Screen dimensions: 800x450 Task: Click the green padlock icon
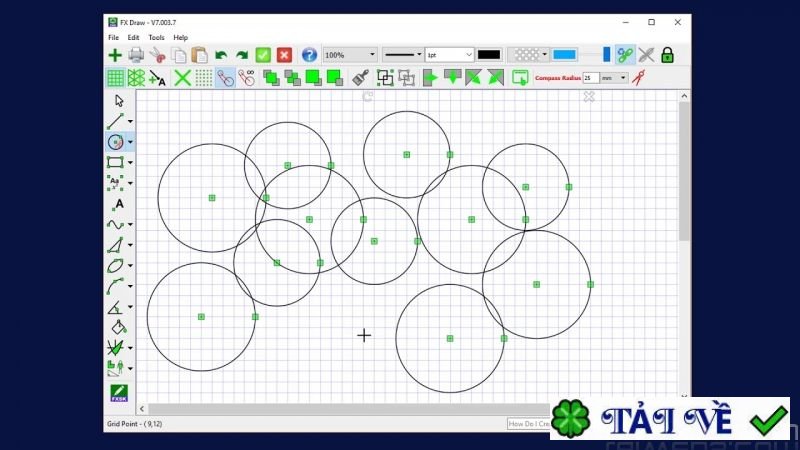667,55
